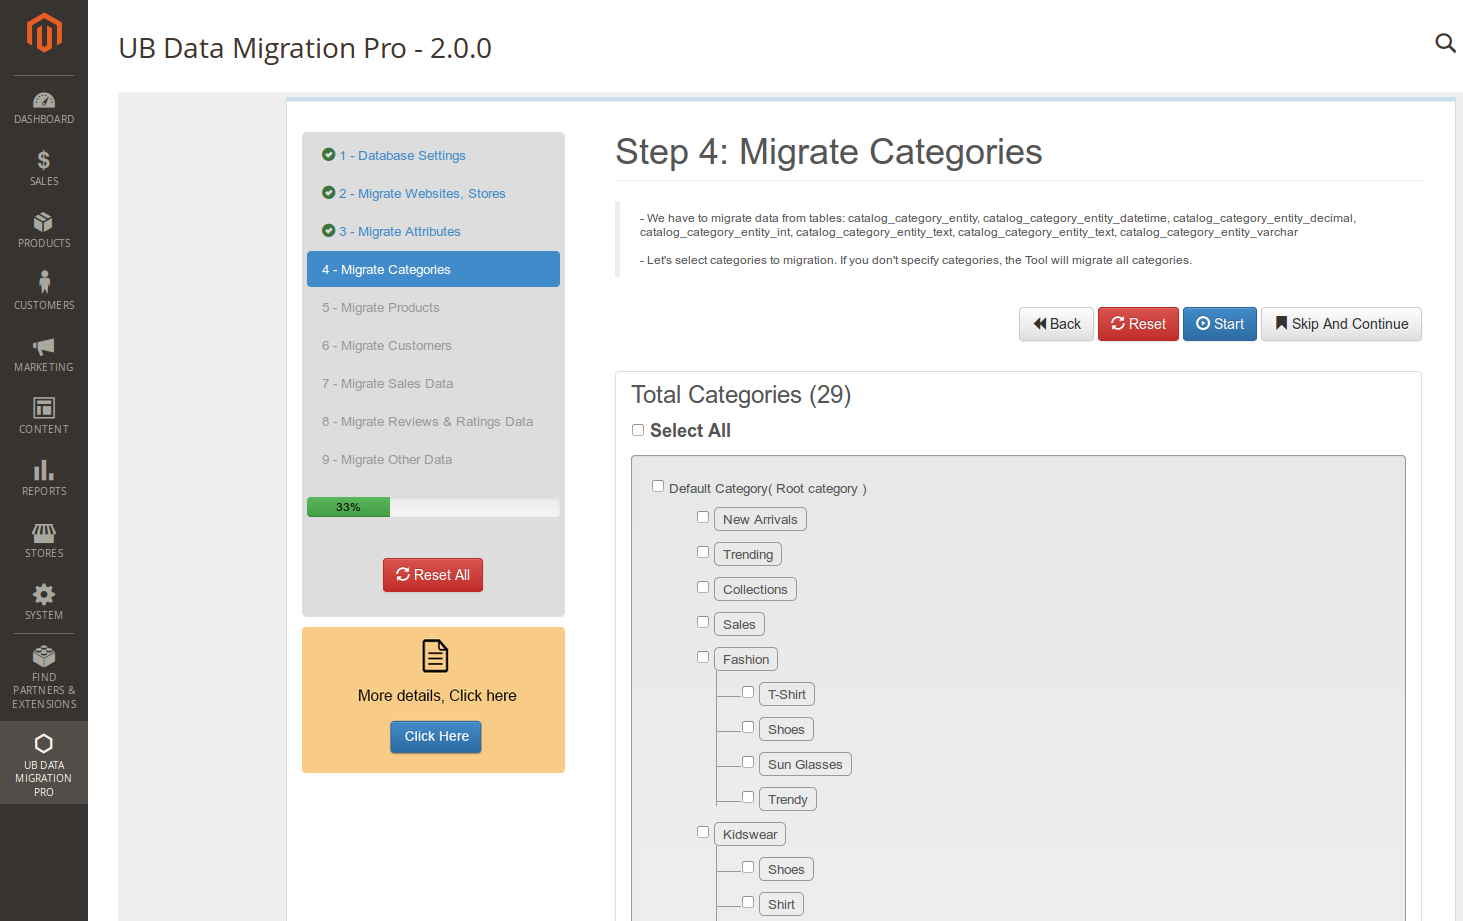
Task: Click the Reset All button
Action: click(x=433, y=575)
